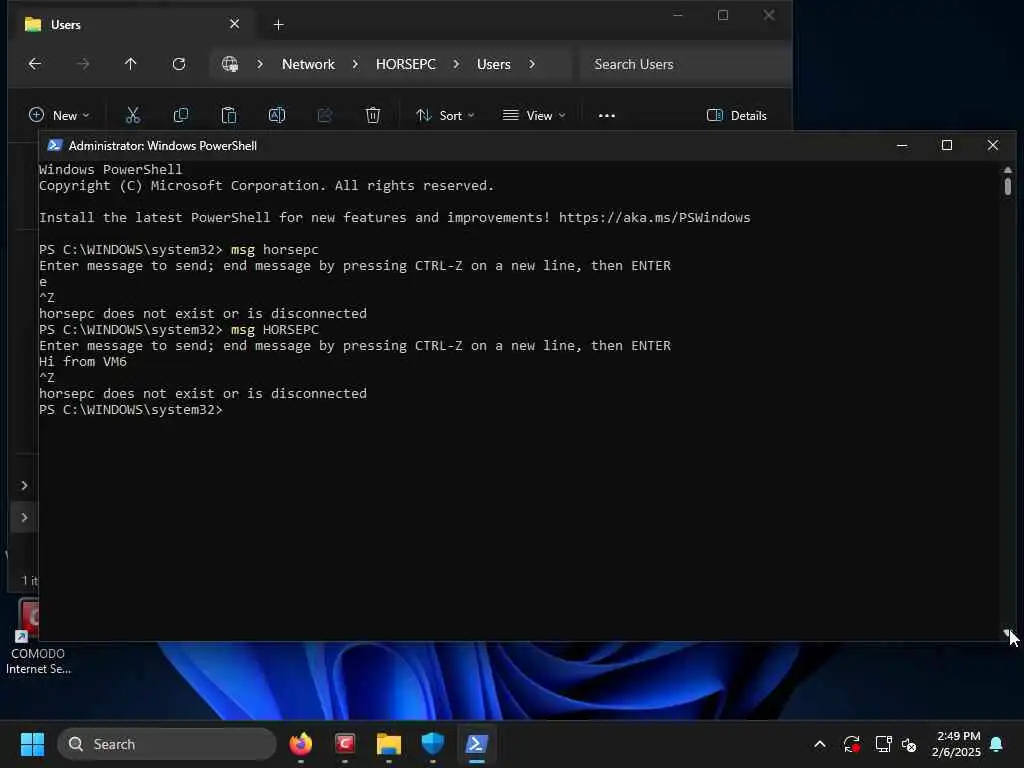Click the sync status tray icon
The width and height of the screenshot is (1024, 768).
click(852, 744)
